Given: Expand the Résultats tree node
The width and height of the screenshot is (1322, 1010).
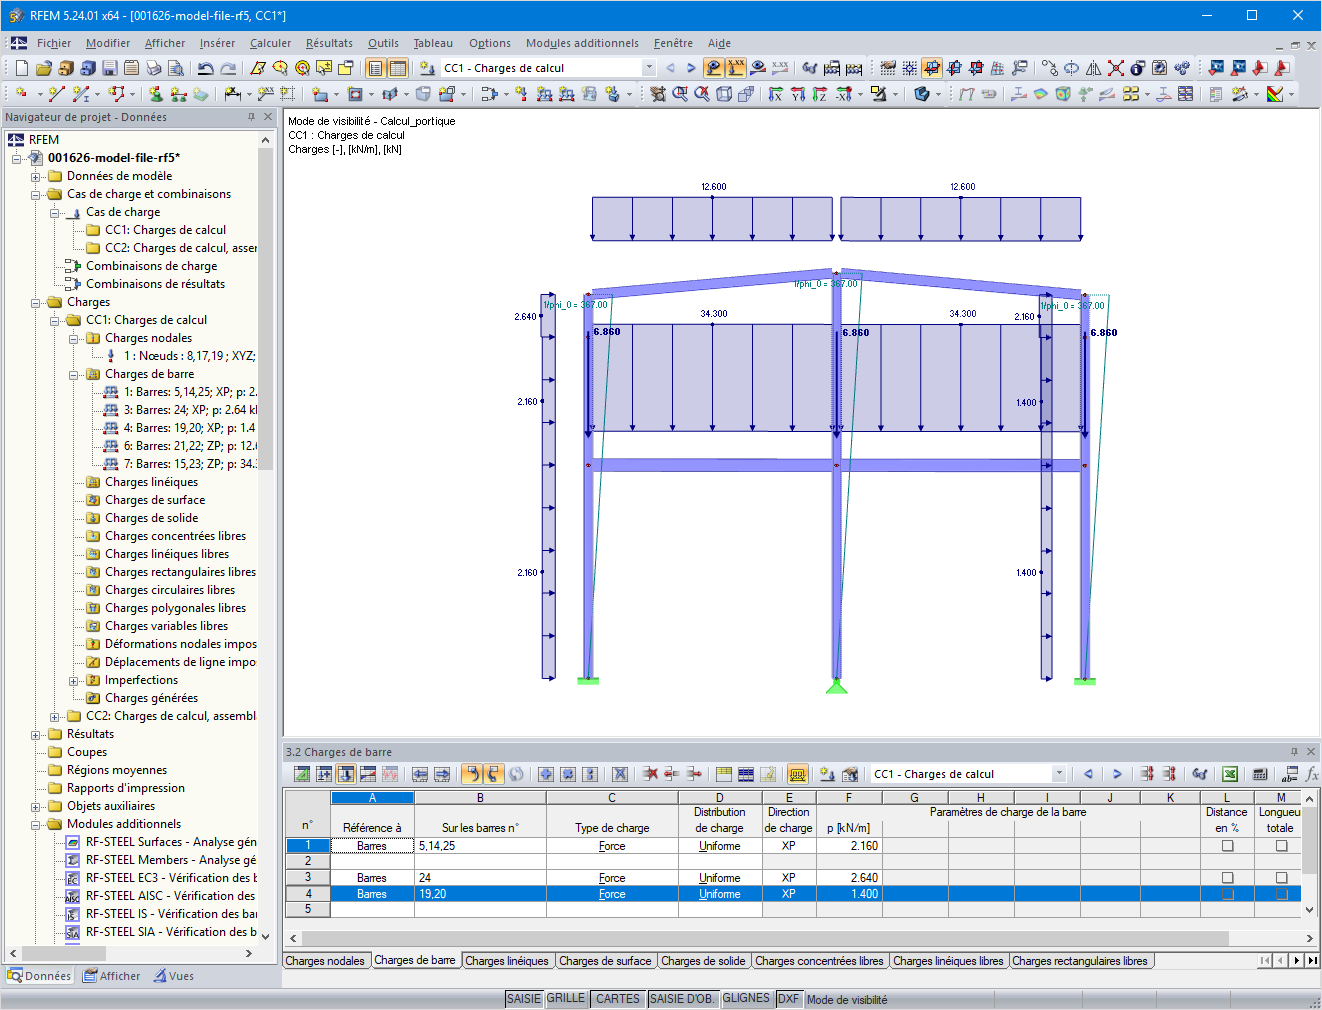Looking at the screenshot, I should point(36,734).
